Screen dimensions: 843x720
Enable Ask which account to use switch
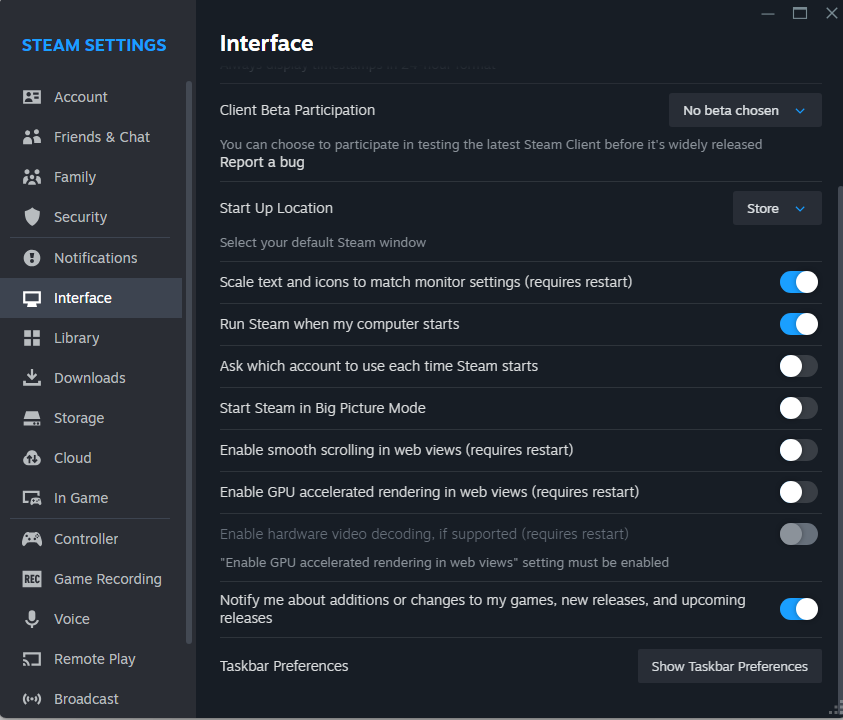[798, 366]
